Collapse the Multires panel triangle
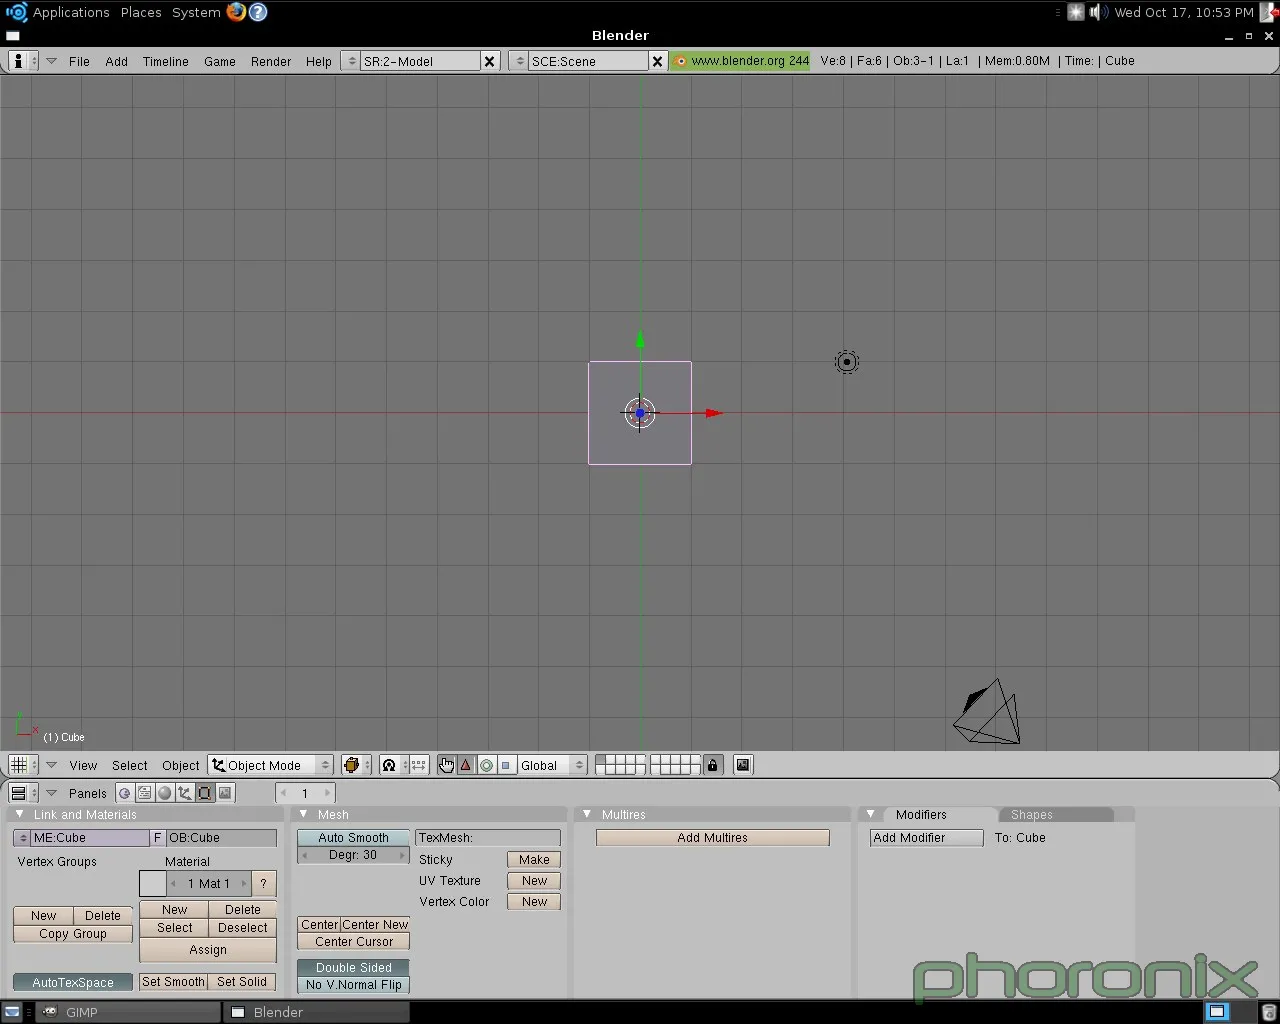Screen dimensions: 1280x1024 pyautogui.click(x=587, y=814)
